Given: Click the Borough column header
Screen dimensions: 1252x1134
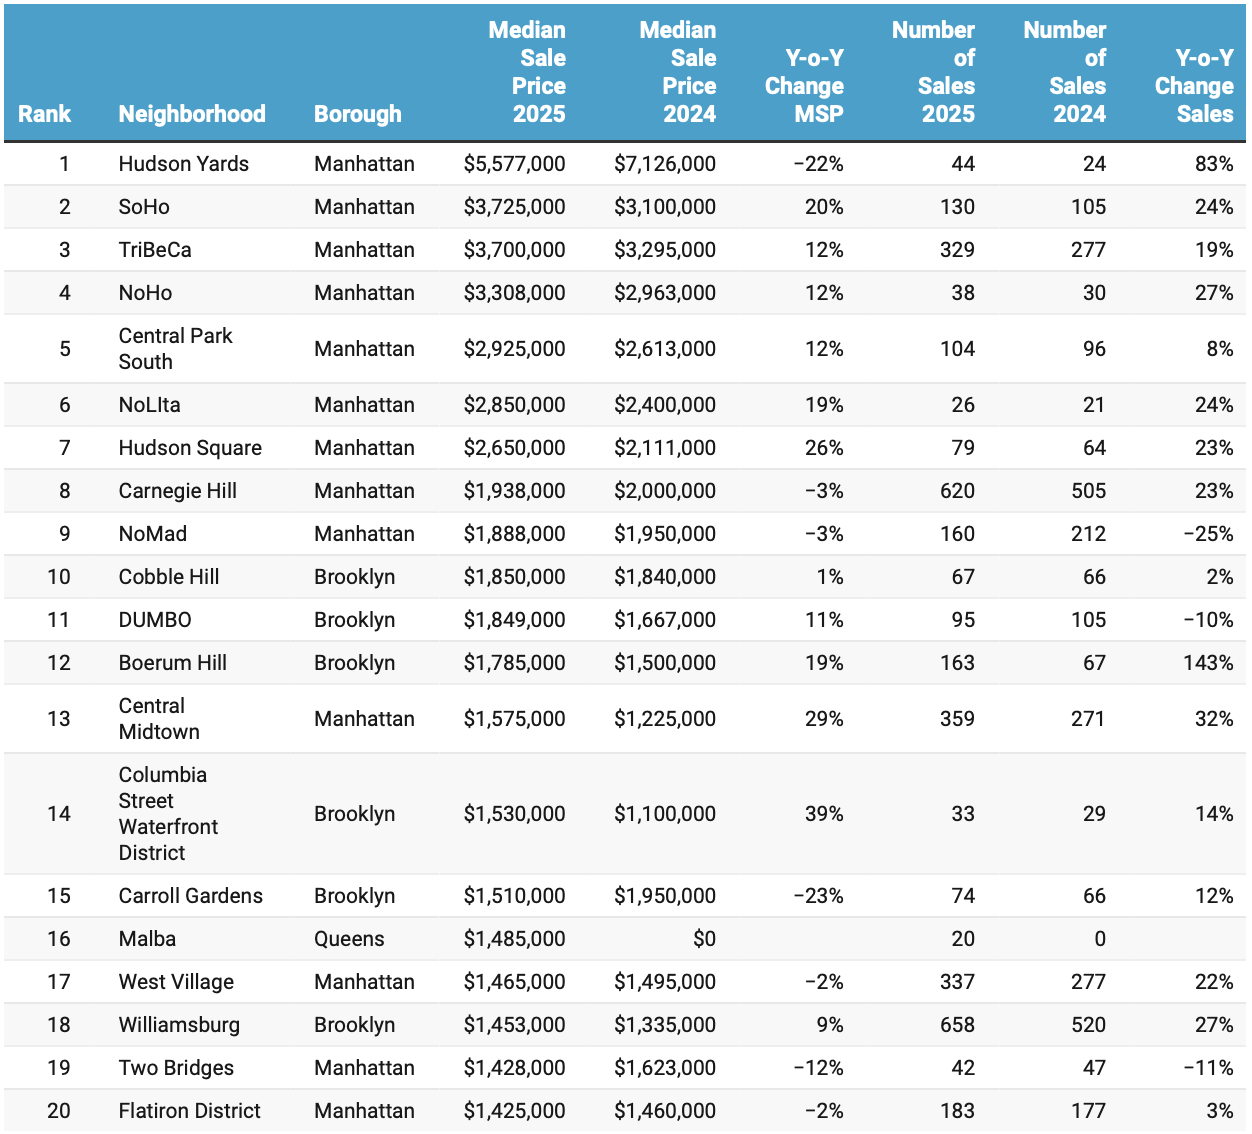Looking at the screenshot, I should (x=357, y=114).
